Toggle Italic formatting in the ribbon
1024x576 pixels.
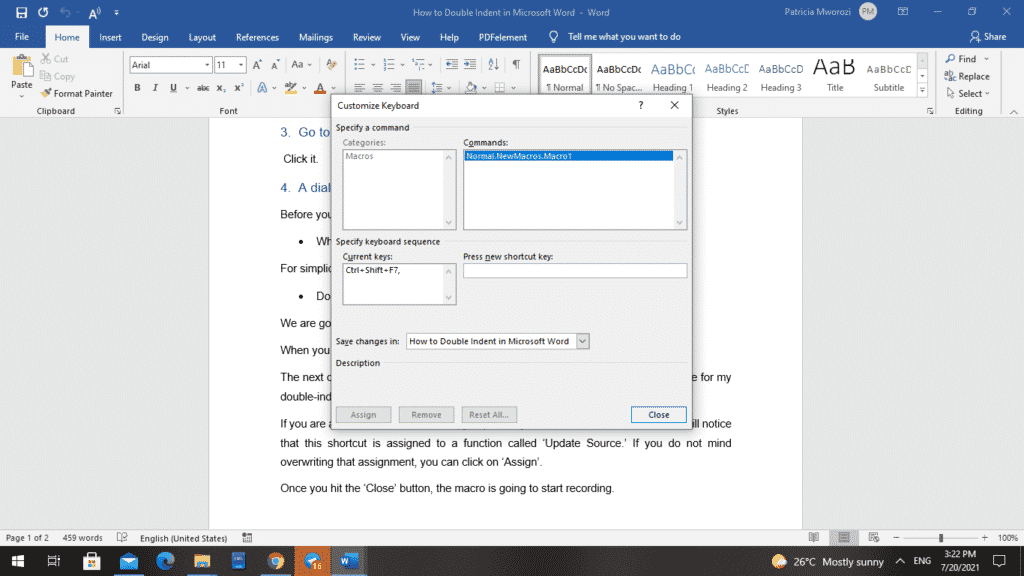coord(155,88)
